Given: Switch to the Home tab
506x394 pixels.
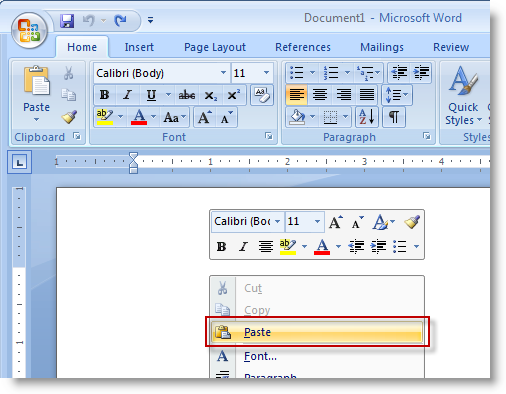Looking at the screenshot, I should tap(82, 47).
